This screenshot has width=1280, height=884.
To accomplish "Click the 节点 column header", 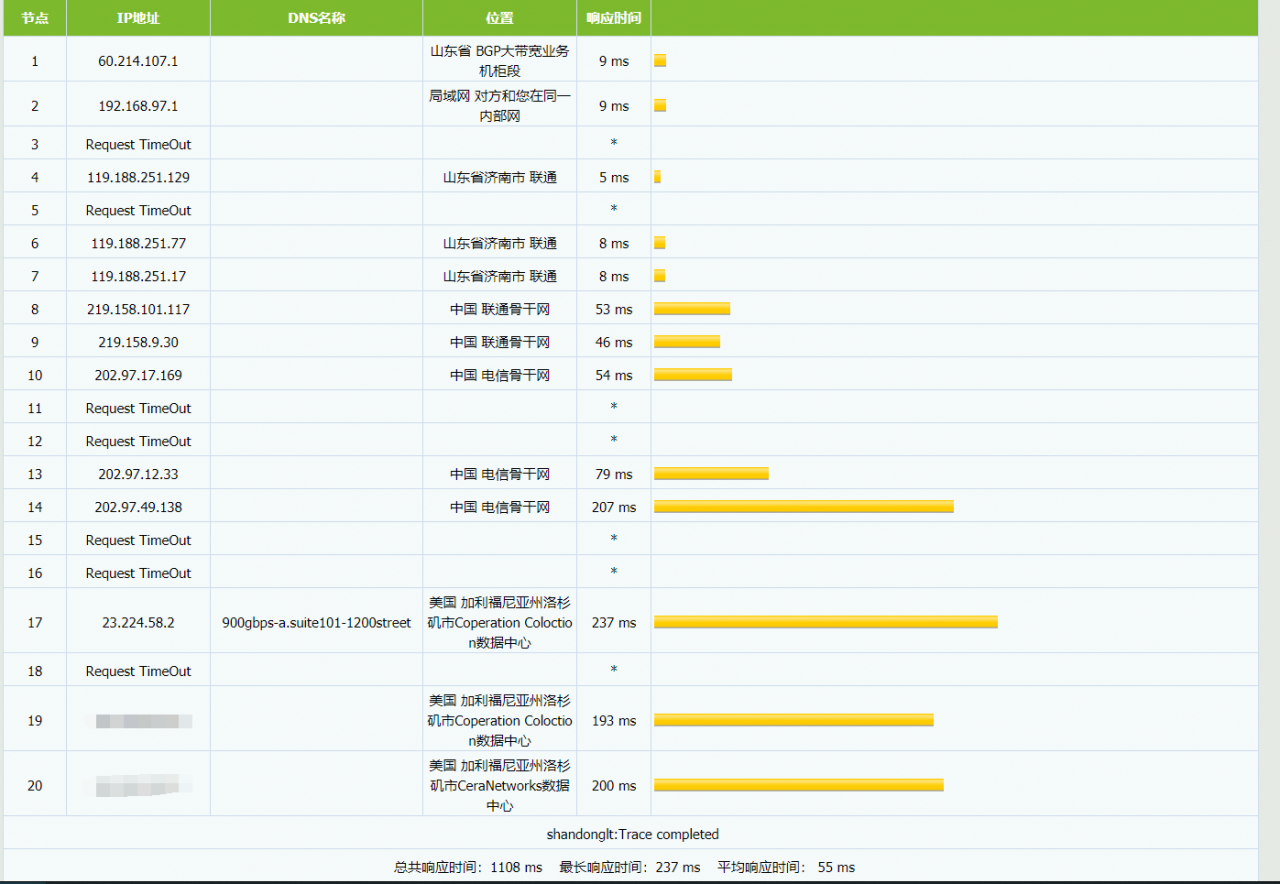I will tap(35, 17).
